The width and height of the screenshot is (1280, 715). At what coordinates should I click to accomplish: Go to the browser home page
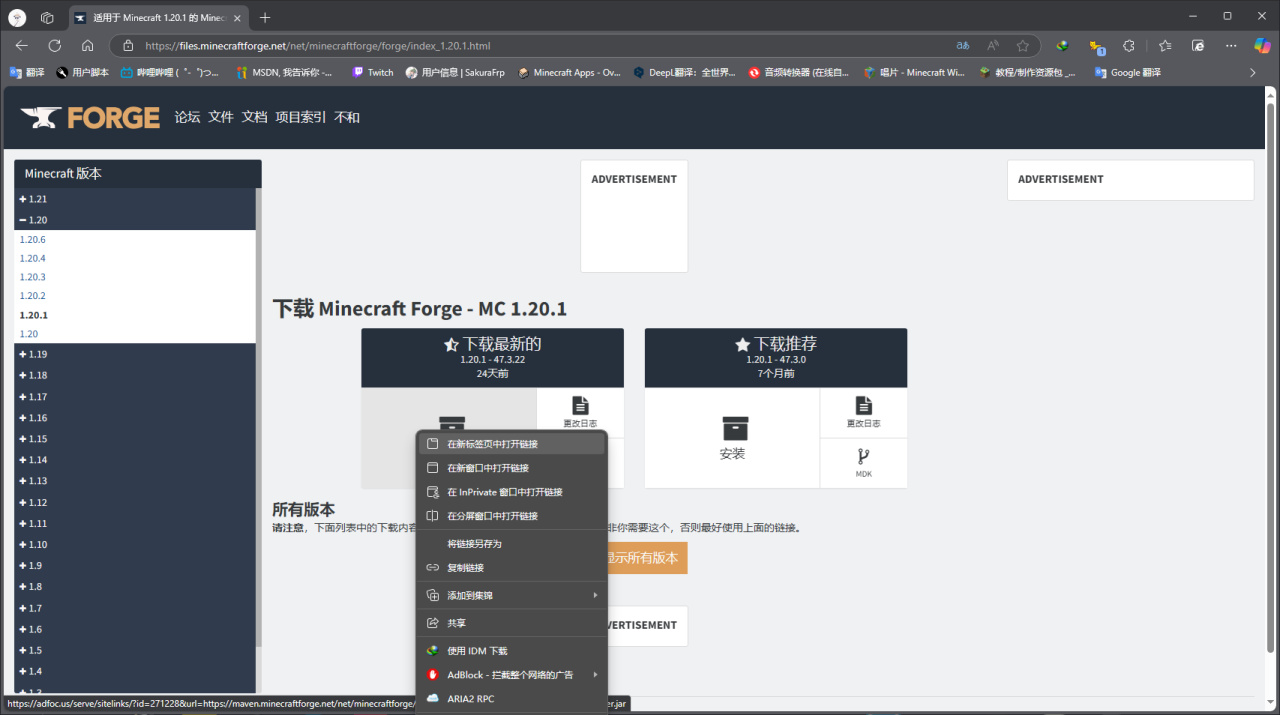87,46
